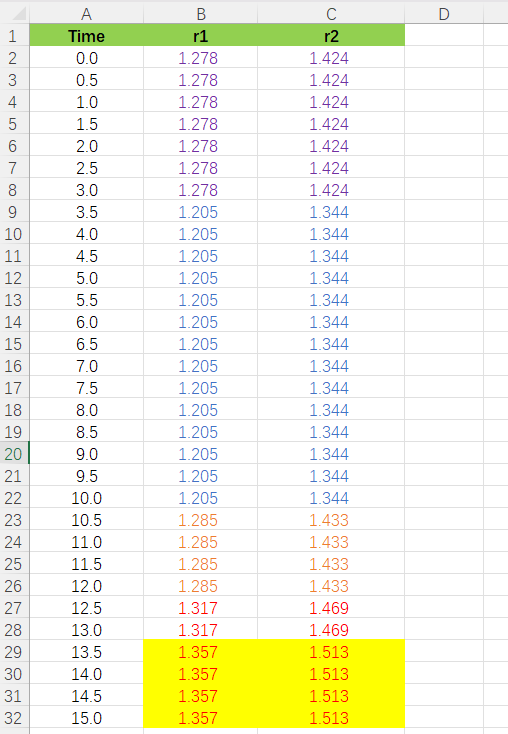
Task: Click r2 value 1.433 in row 23
Action: 331,520
